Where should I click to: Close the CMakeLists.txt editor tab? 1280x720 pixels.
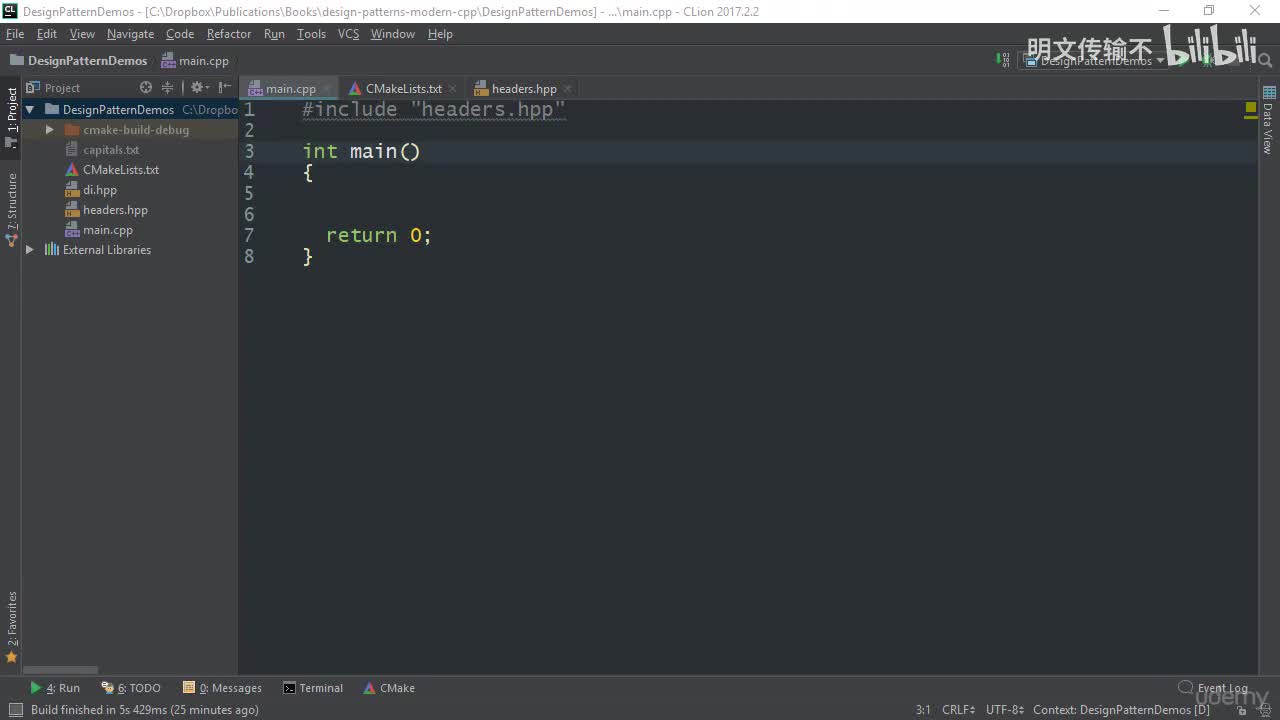pos(452,89)
